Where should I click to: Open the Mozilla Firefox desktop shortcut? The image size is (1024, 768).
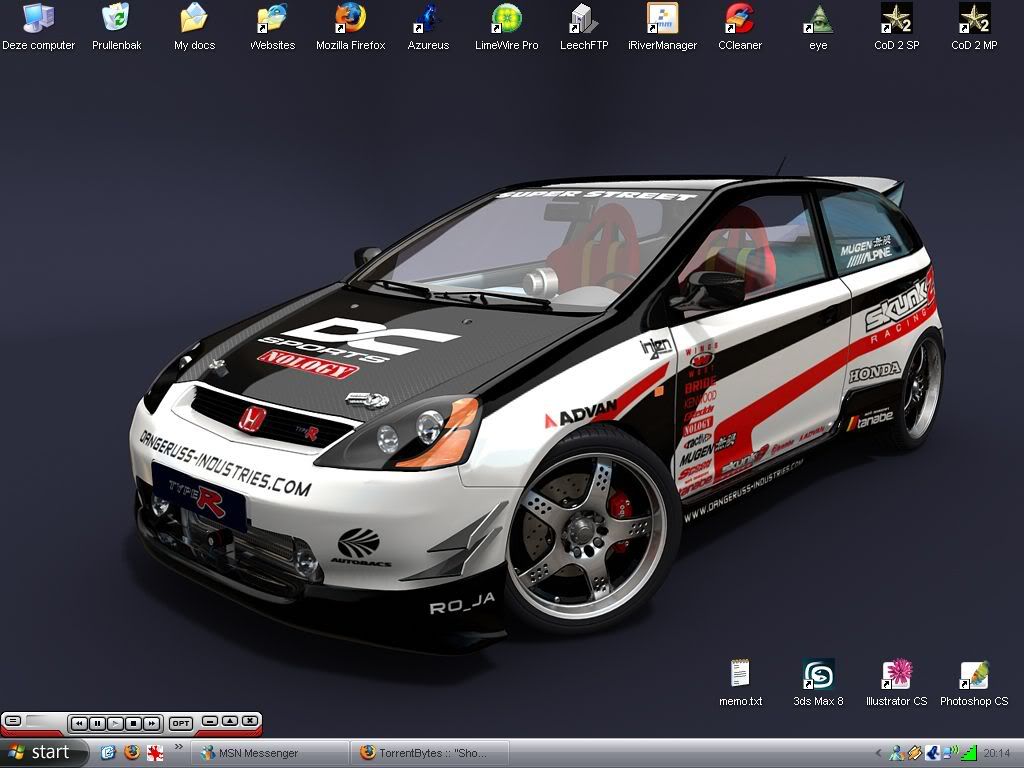(350, 19)
